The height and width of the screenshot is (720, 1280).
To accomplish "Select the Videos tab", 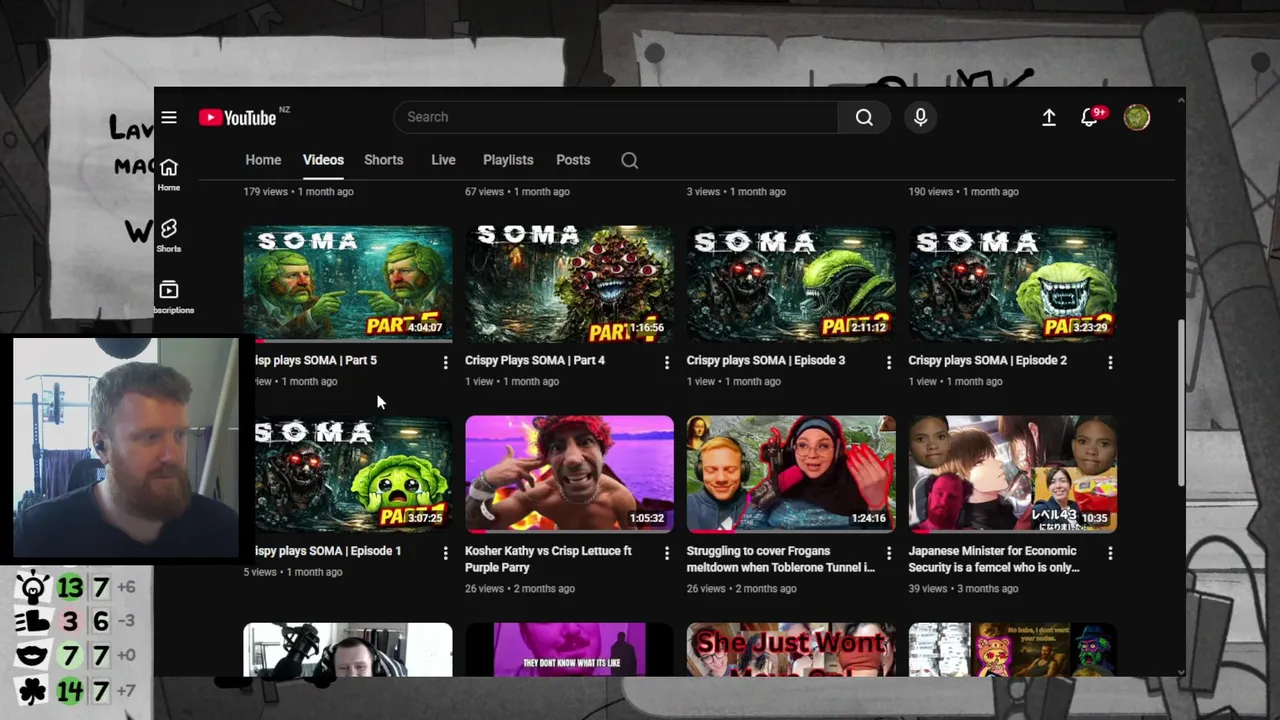I will (323, 160).
